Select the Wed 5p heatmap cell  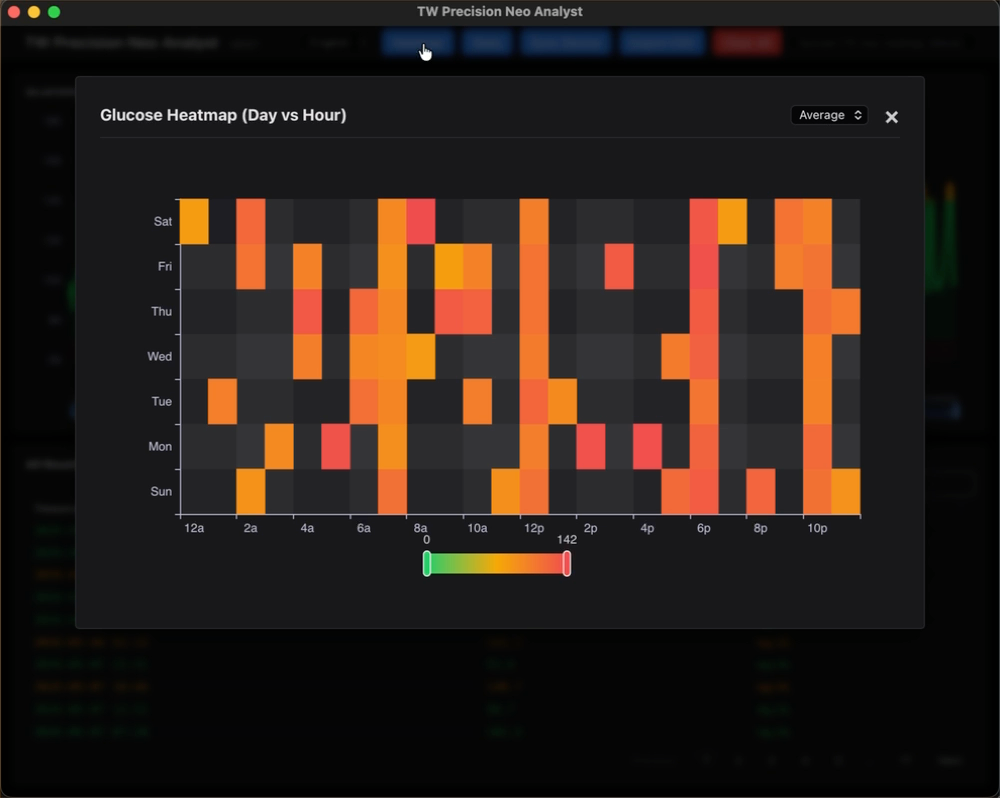point(675,357)
